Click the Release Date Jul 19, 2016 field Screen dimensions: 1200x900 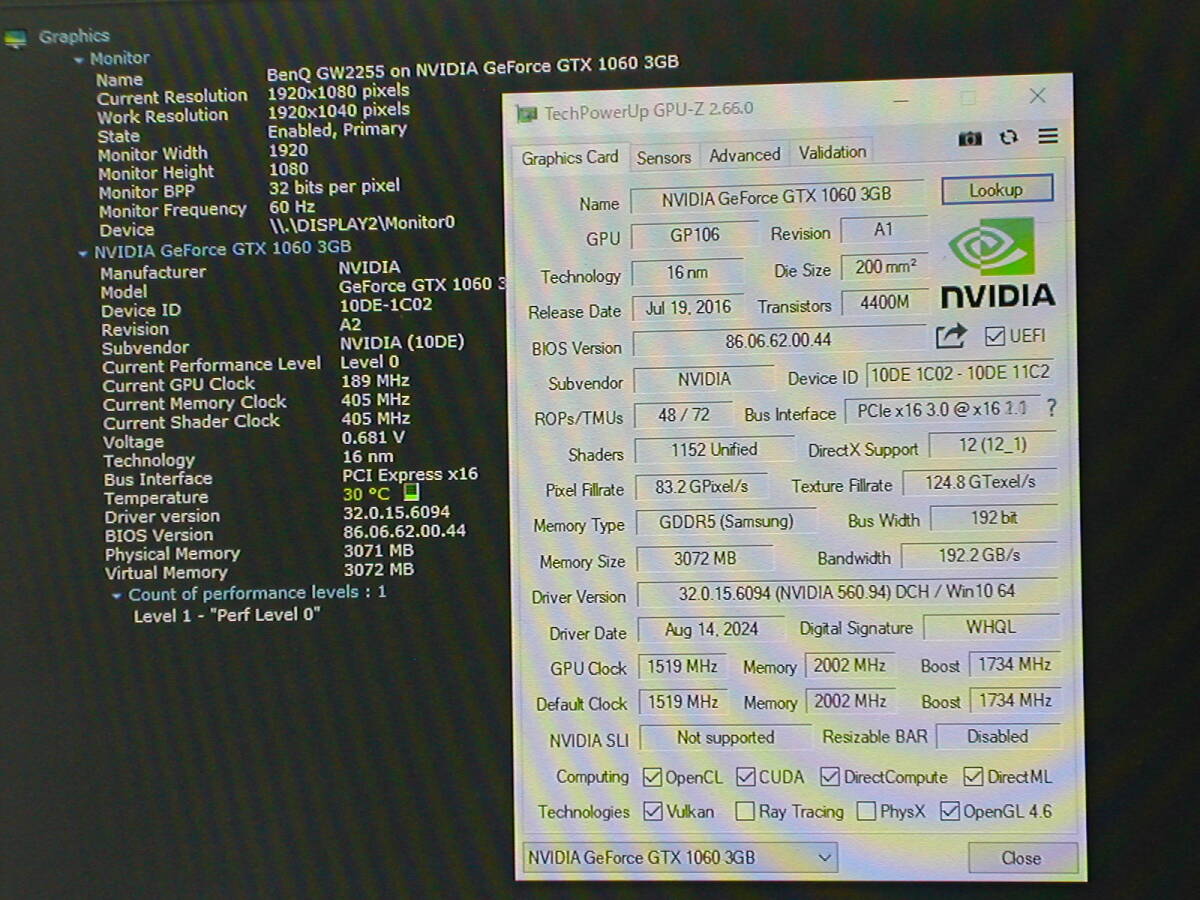(x=688, y=308)
